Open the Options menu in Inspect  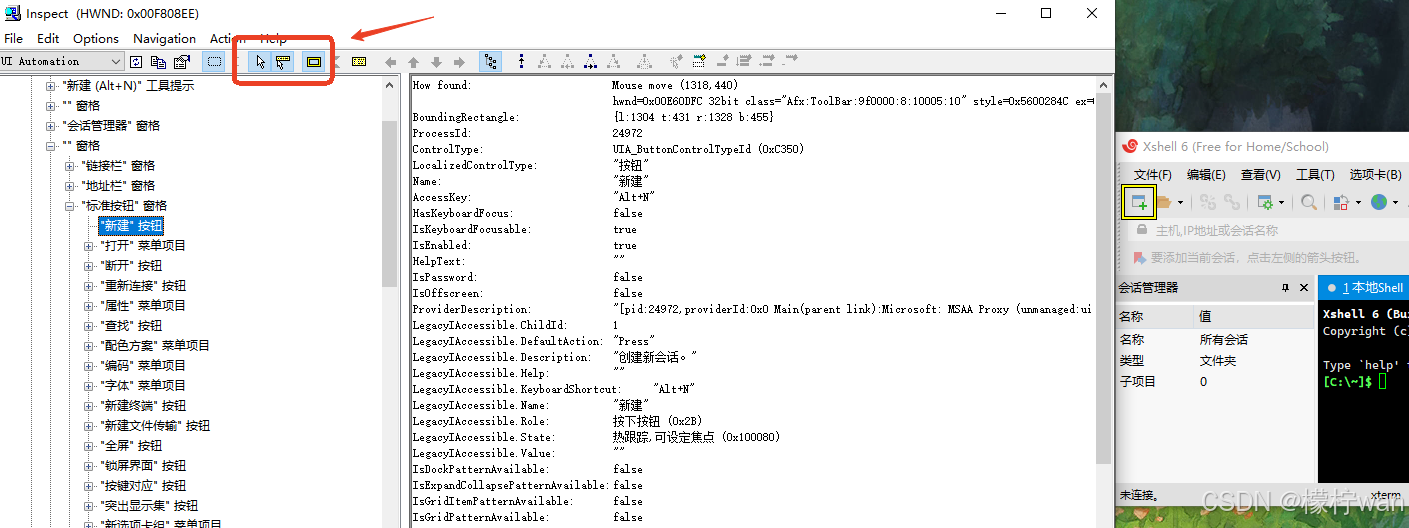[x=96, y=39]
